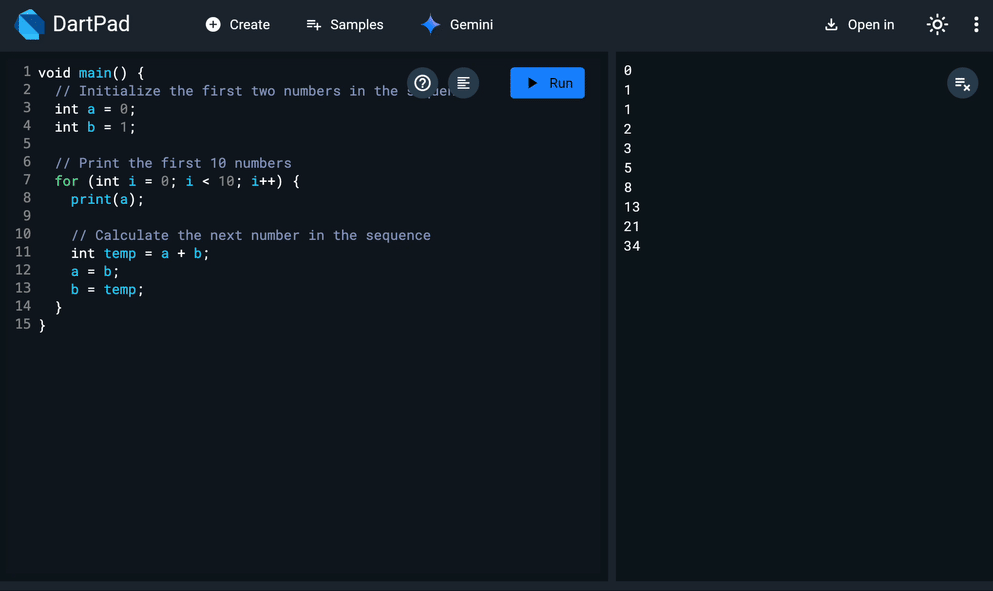Click the Gemini sparkle icon
This screenshot has height=591, width=993.
pos(430,24)
